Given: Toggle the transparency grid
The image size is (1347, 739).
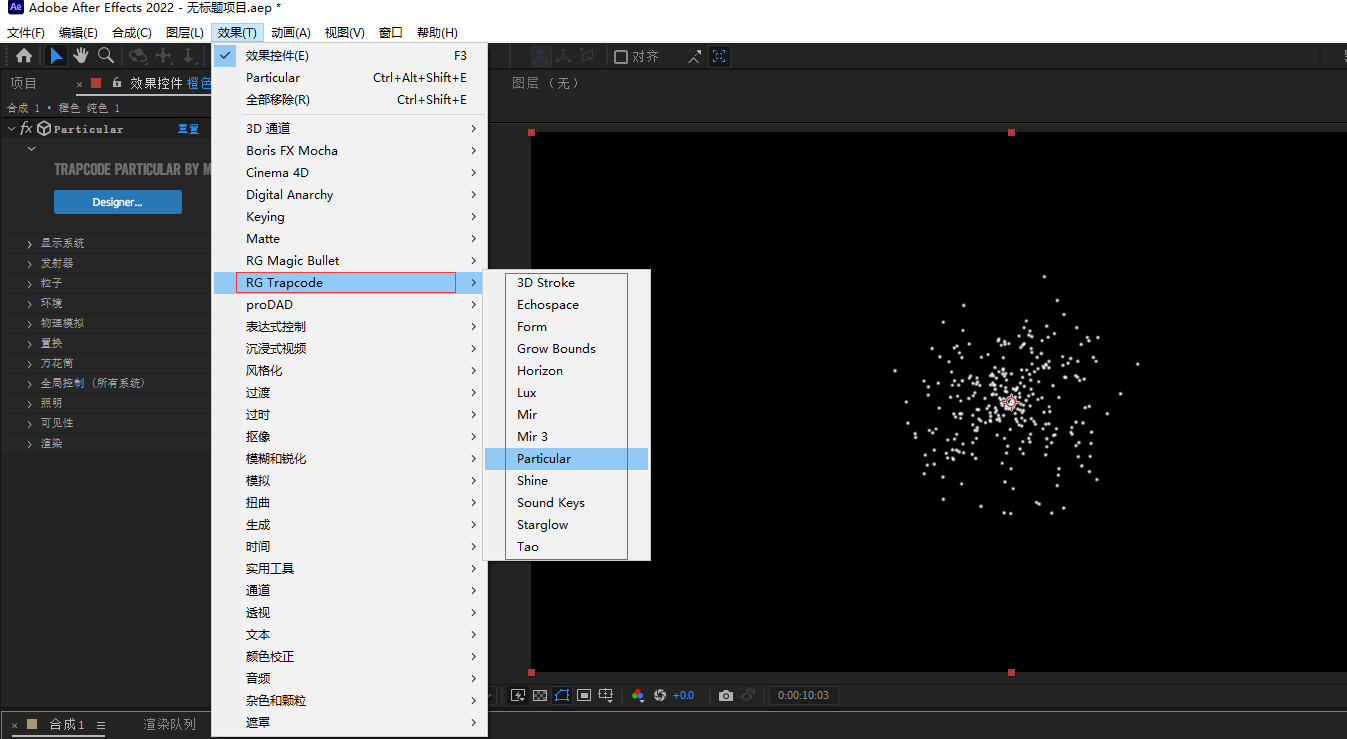Looking at the screenshot, I should (540, 695).
